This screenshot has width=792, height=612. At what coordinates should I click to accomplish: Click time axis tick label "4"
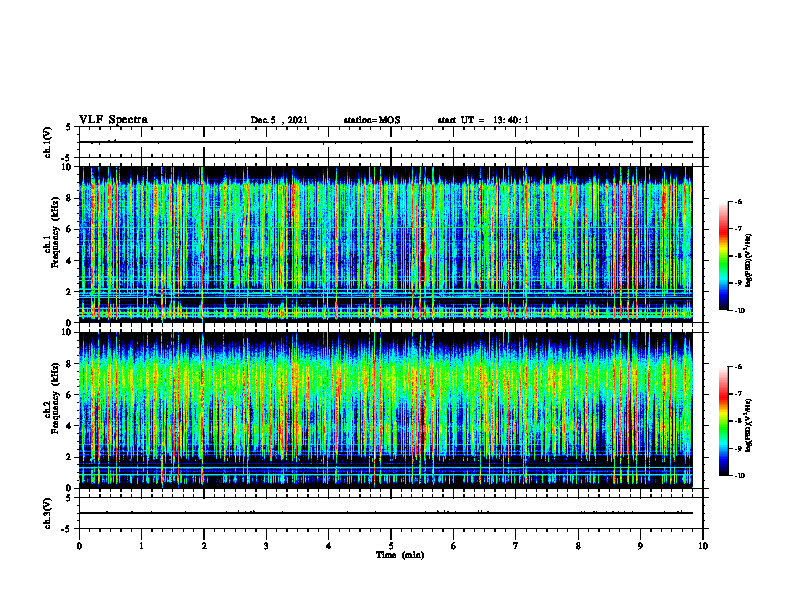coord(329,545)
